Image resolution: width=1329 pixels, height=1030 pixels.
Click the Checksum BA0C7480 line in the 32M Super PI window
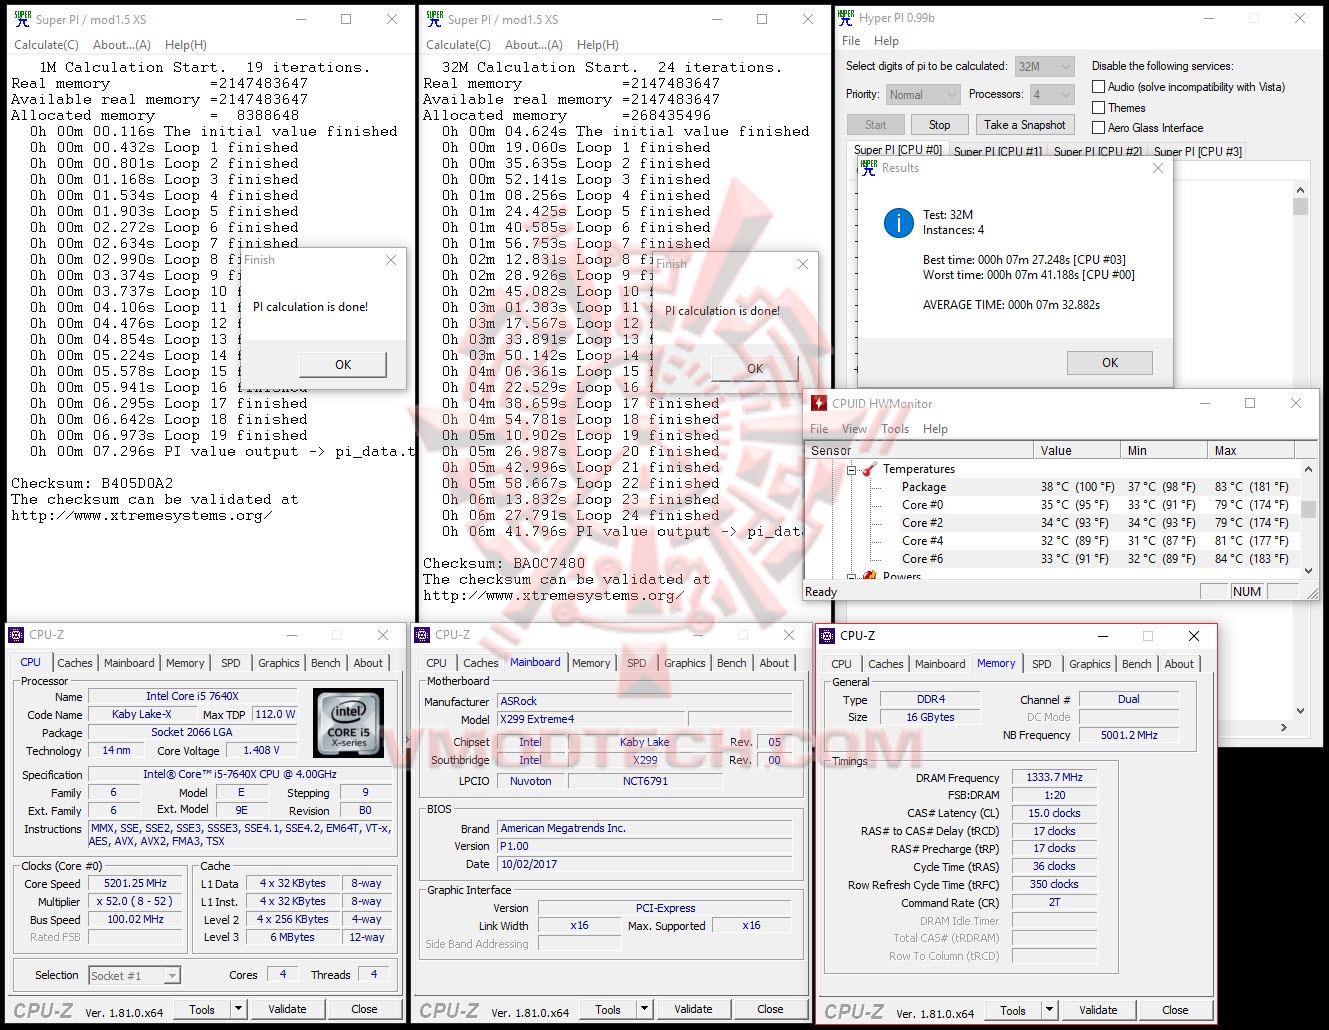pyautogui.click(x=504, y=564)
